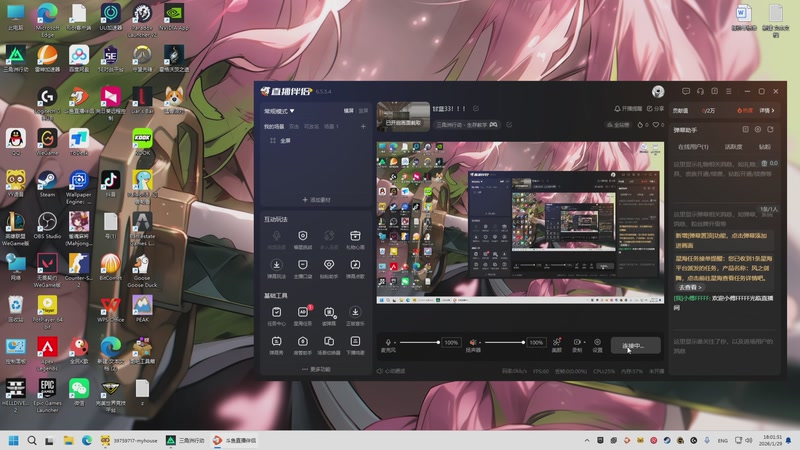Select the 全屏 source row
800x450 pixels.
click(316, 141)
